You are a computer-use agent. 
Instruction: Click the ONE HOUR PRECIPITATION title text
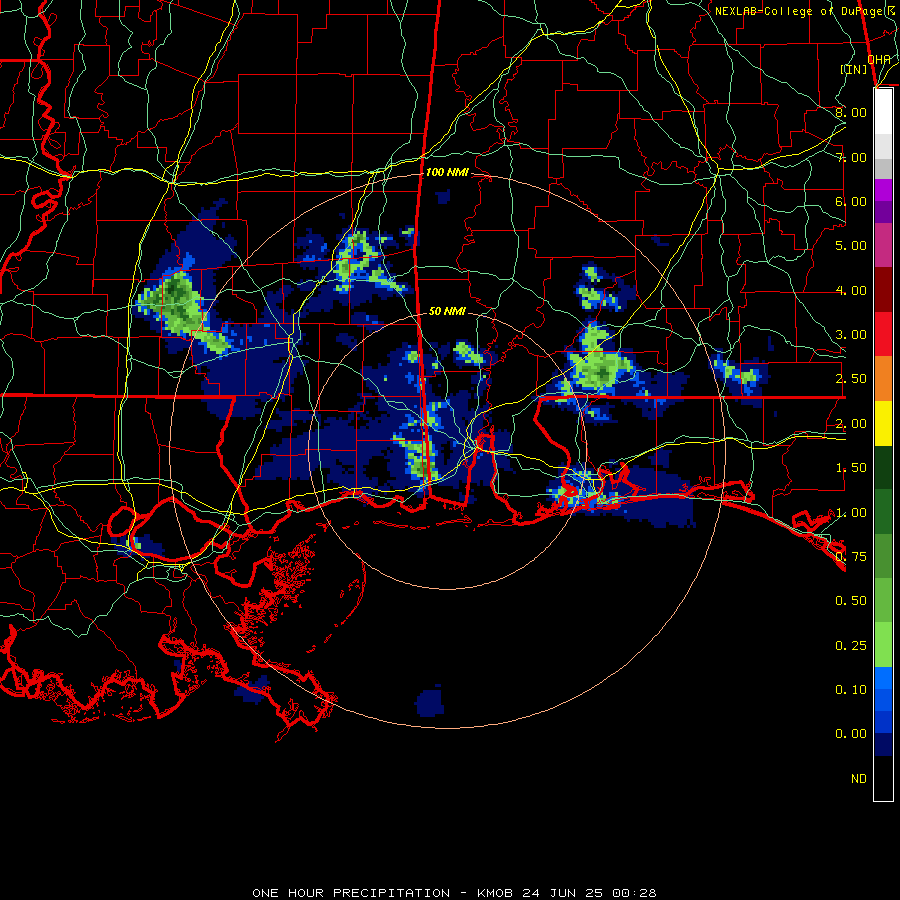[351, 893]
